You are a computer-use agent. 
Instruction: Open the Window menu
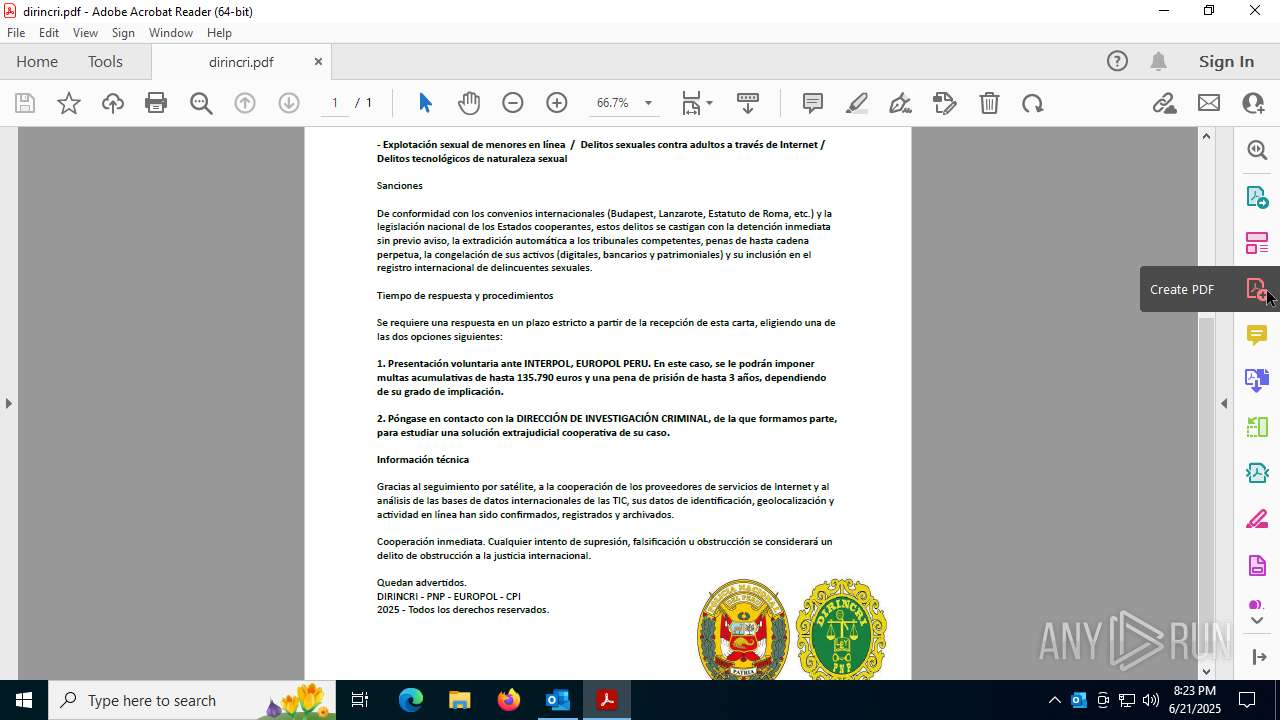point(171,33)
